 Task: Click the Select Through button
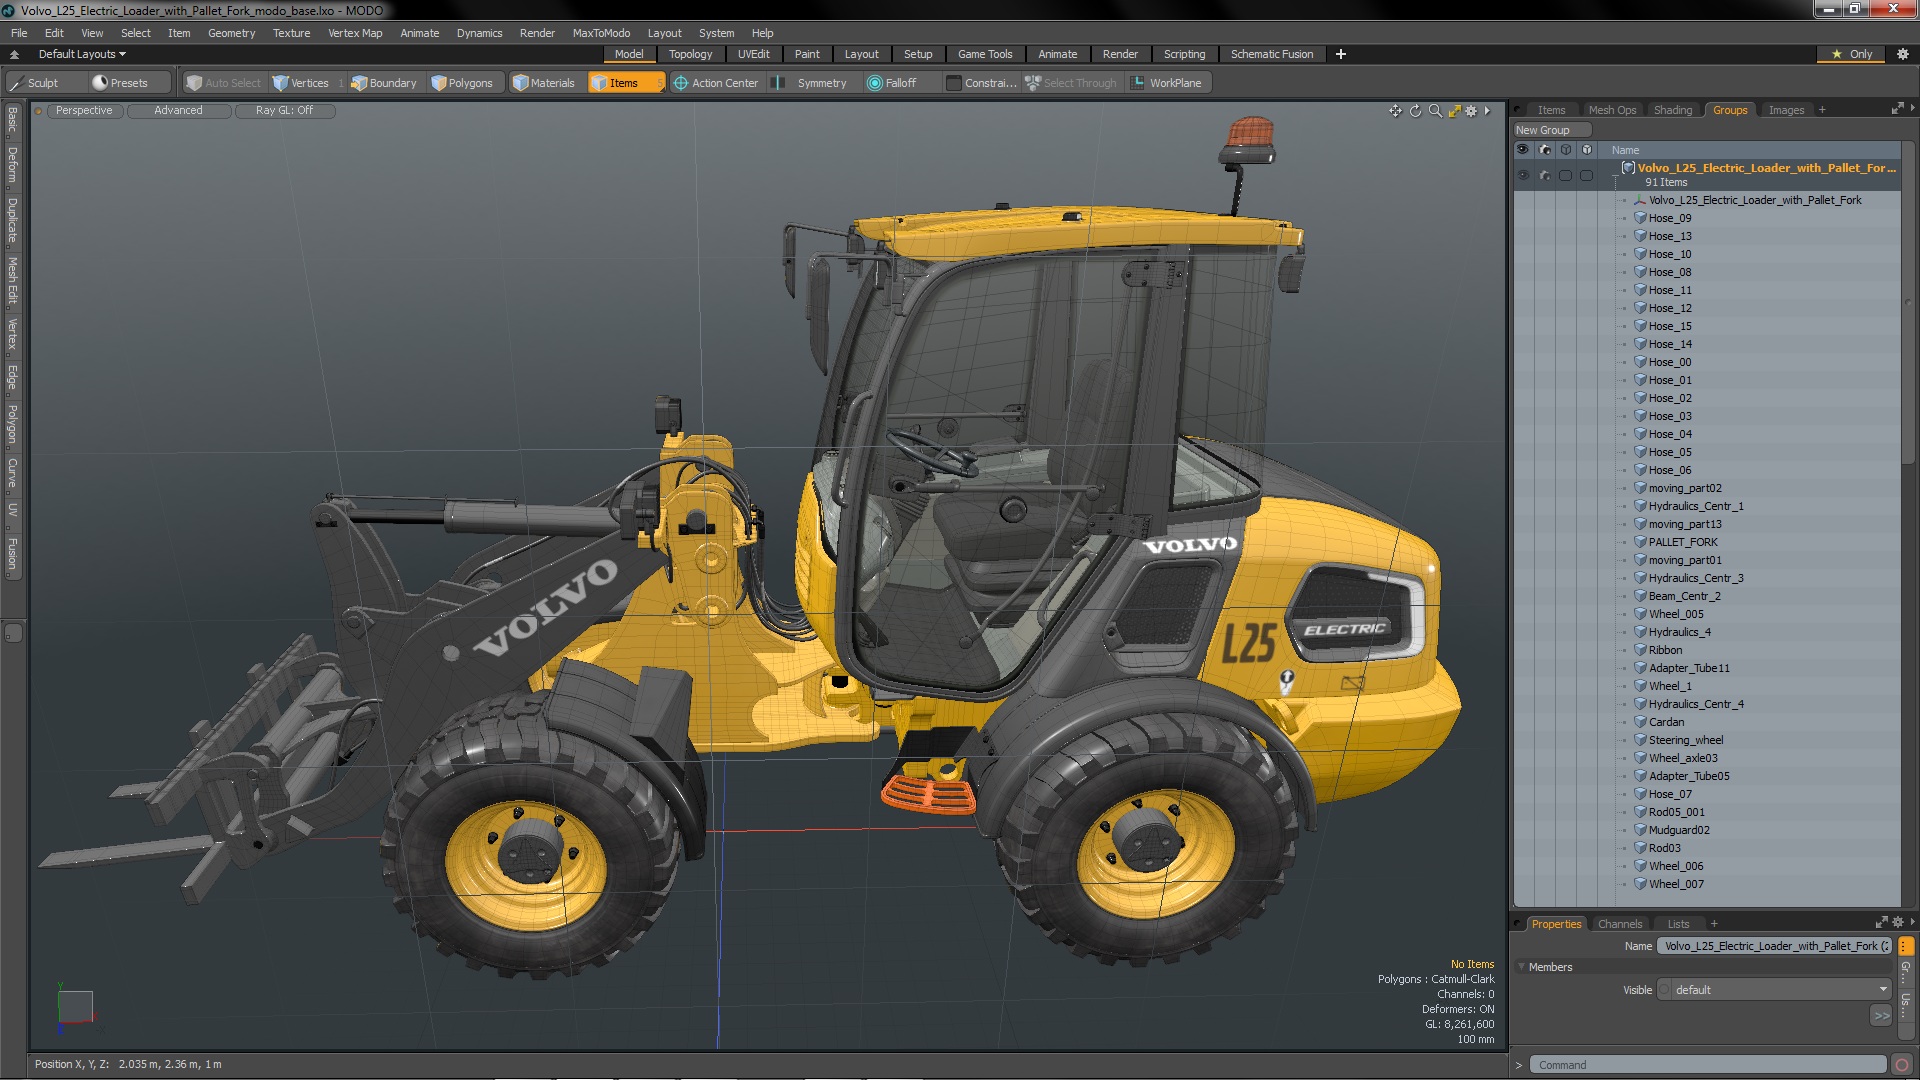[x=1071, y=83]
